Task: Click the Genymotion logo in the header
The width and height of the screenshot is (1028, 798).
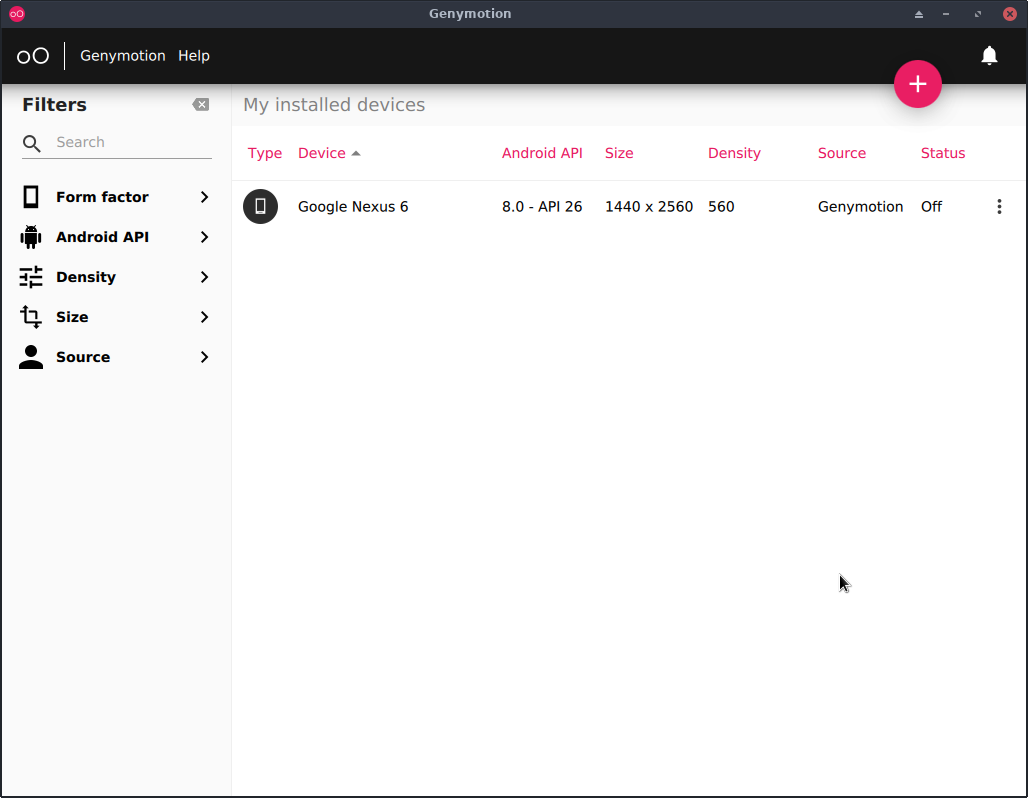Action: (x=33, y=56)
